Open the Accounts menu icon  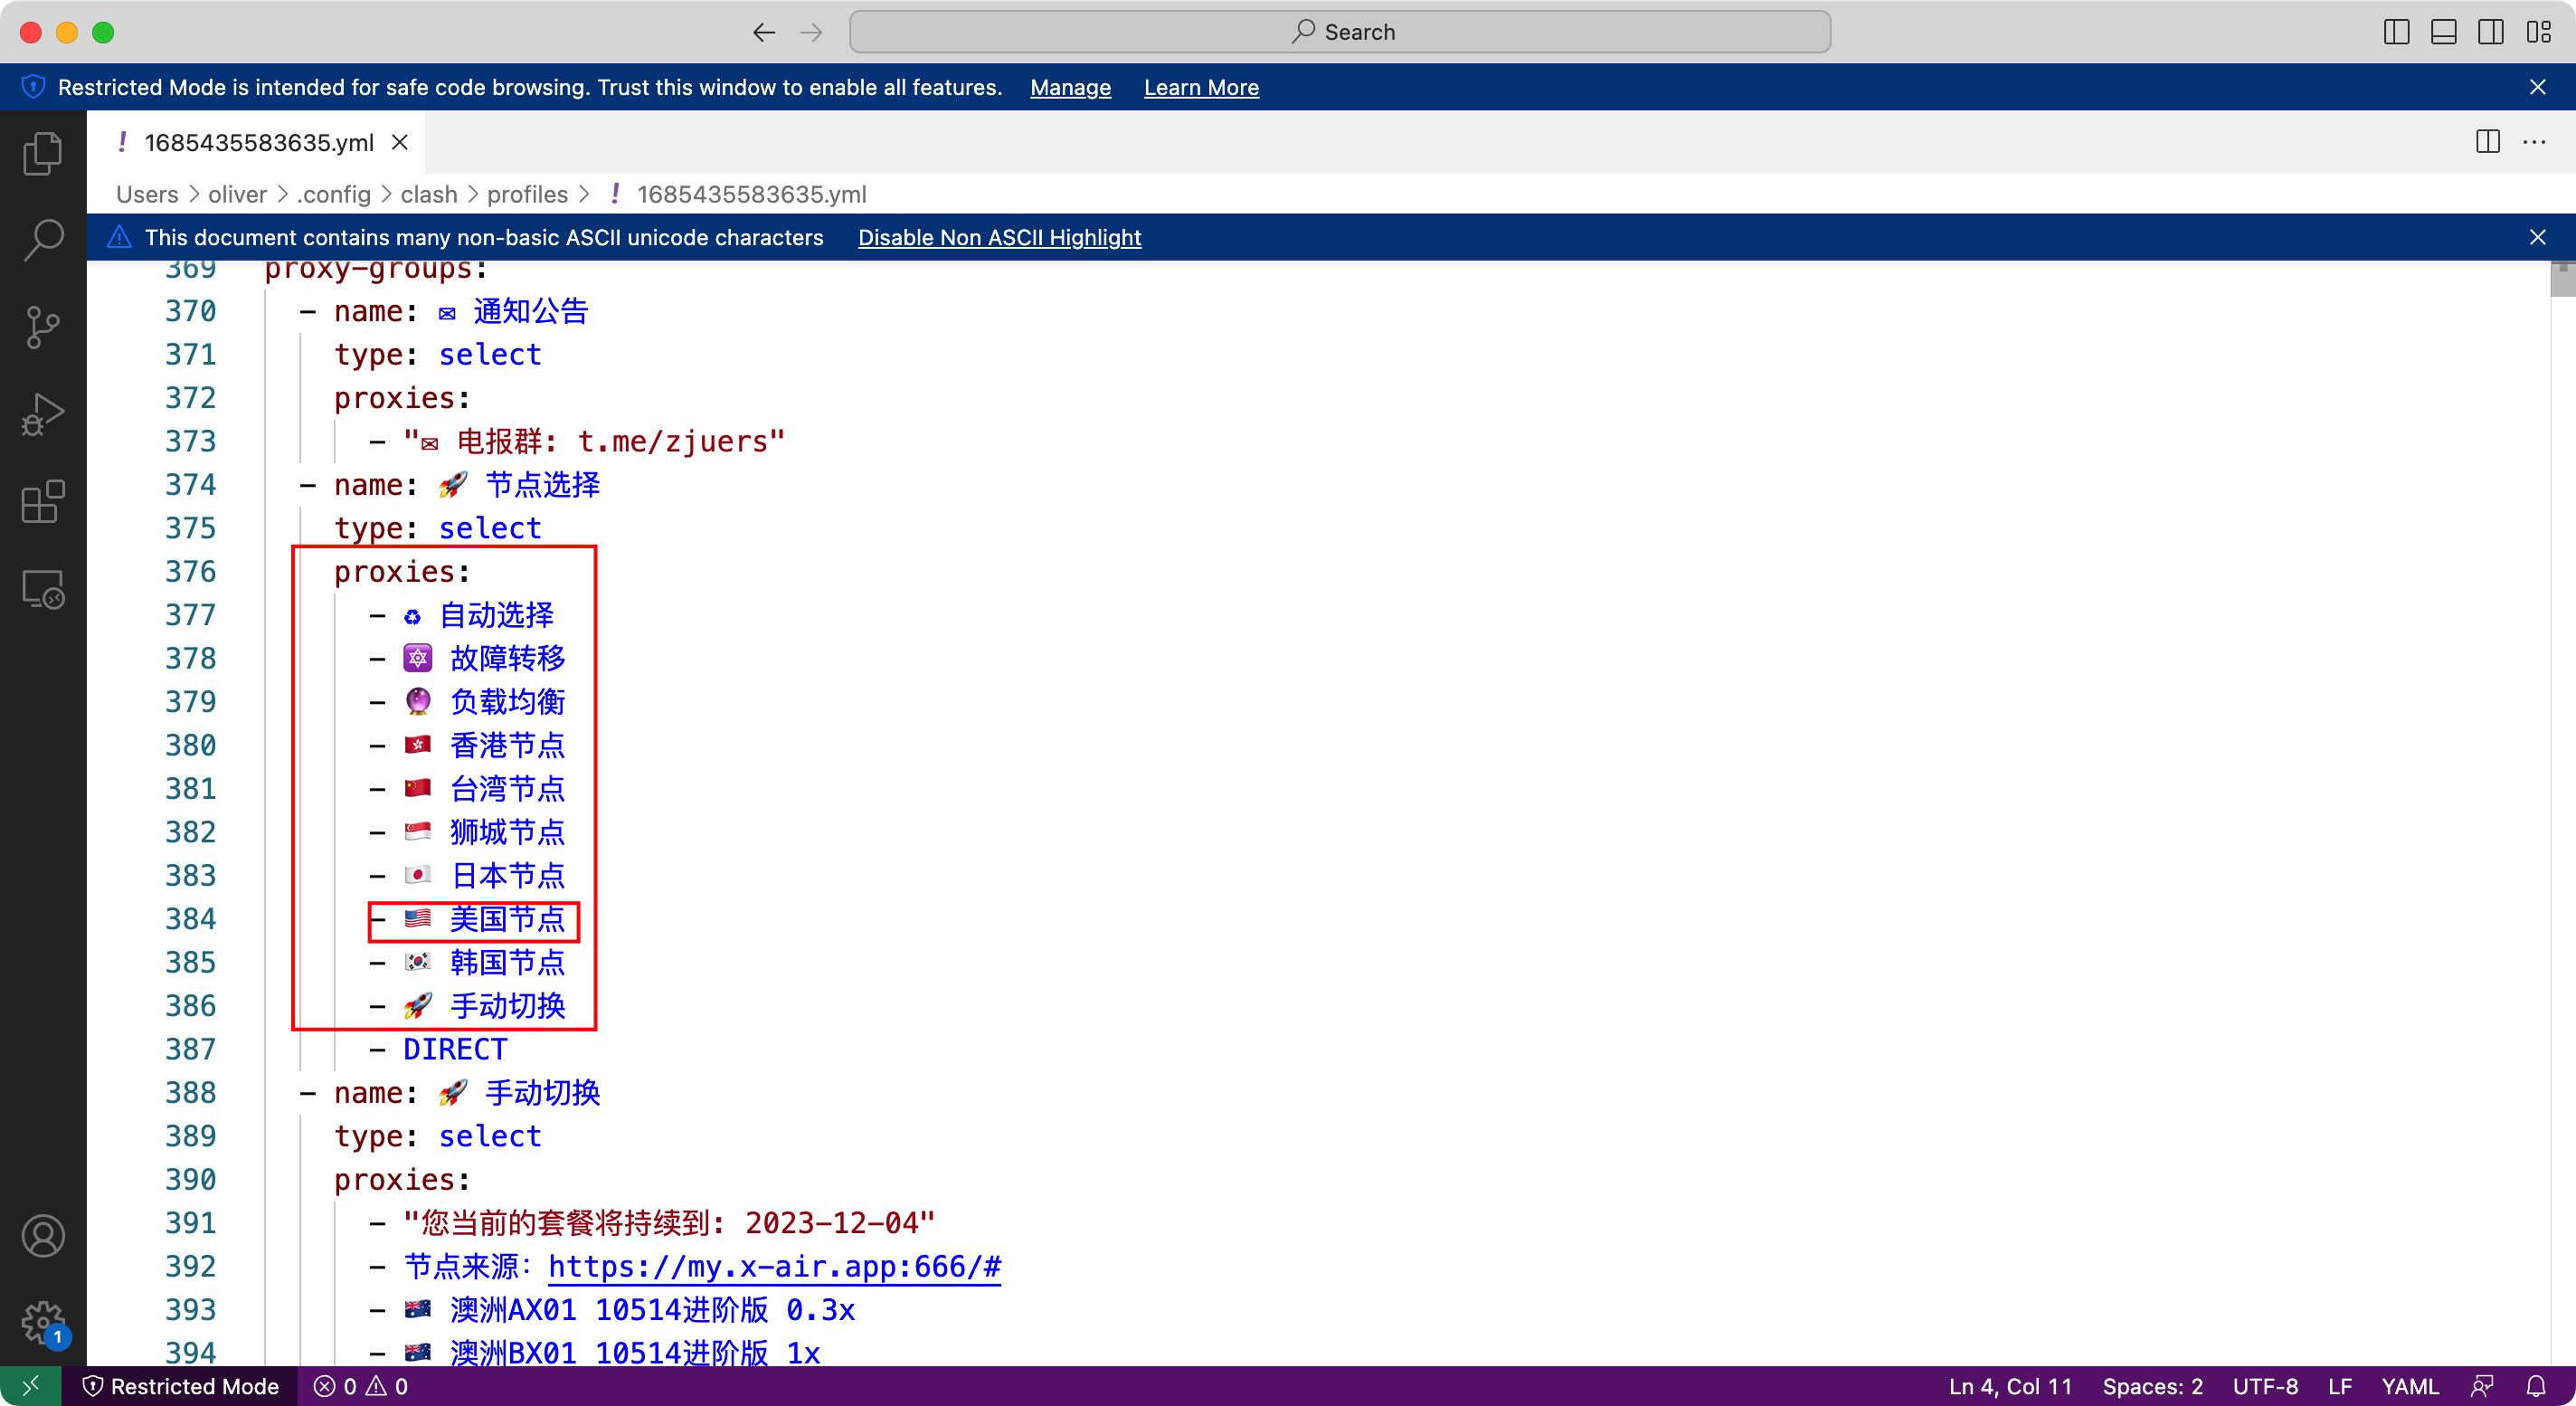pyautogui.click(x=42, y=1237)
